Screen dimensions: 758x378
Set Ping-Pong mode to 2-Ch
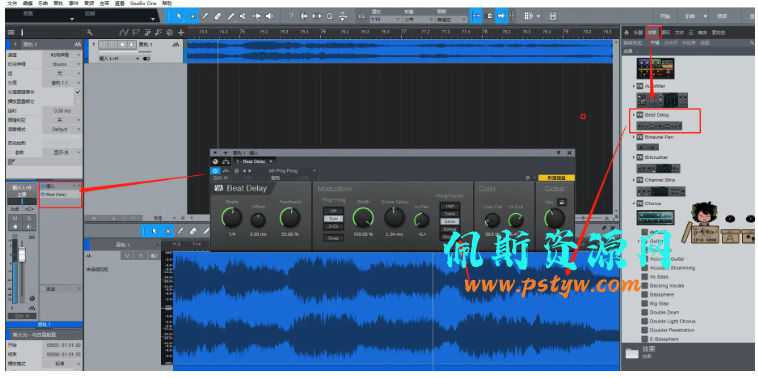(x=334, y=226)
